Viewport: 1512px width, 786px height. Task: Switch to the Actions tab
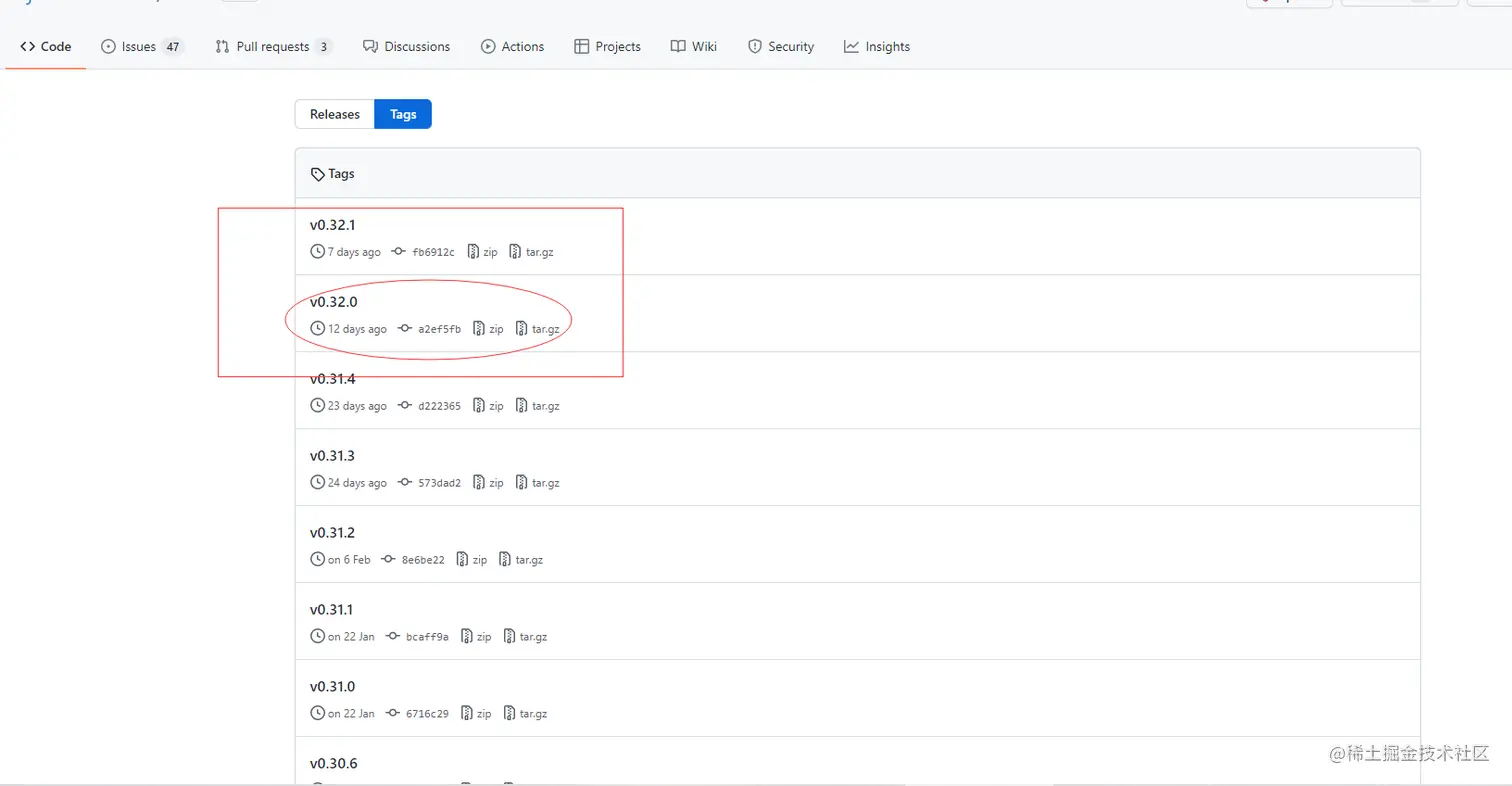coord(512,46)
